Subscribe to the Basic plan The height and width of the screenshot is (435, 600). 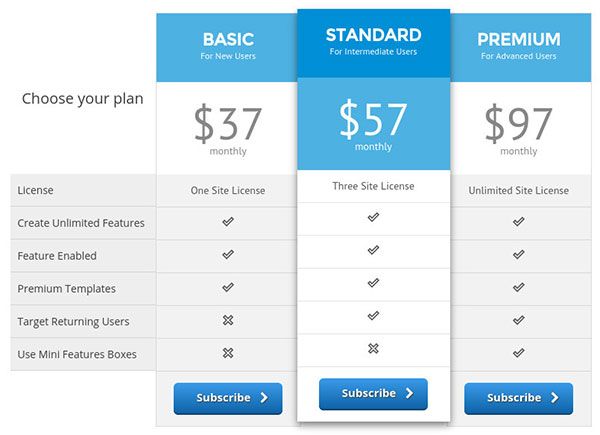pos(228,398)
